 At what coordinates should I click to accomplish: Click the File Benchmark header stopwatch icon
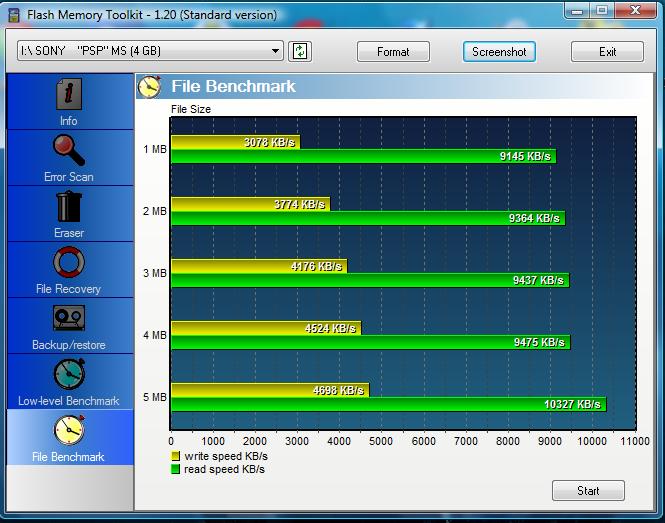click(x=150, y=87)
